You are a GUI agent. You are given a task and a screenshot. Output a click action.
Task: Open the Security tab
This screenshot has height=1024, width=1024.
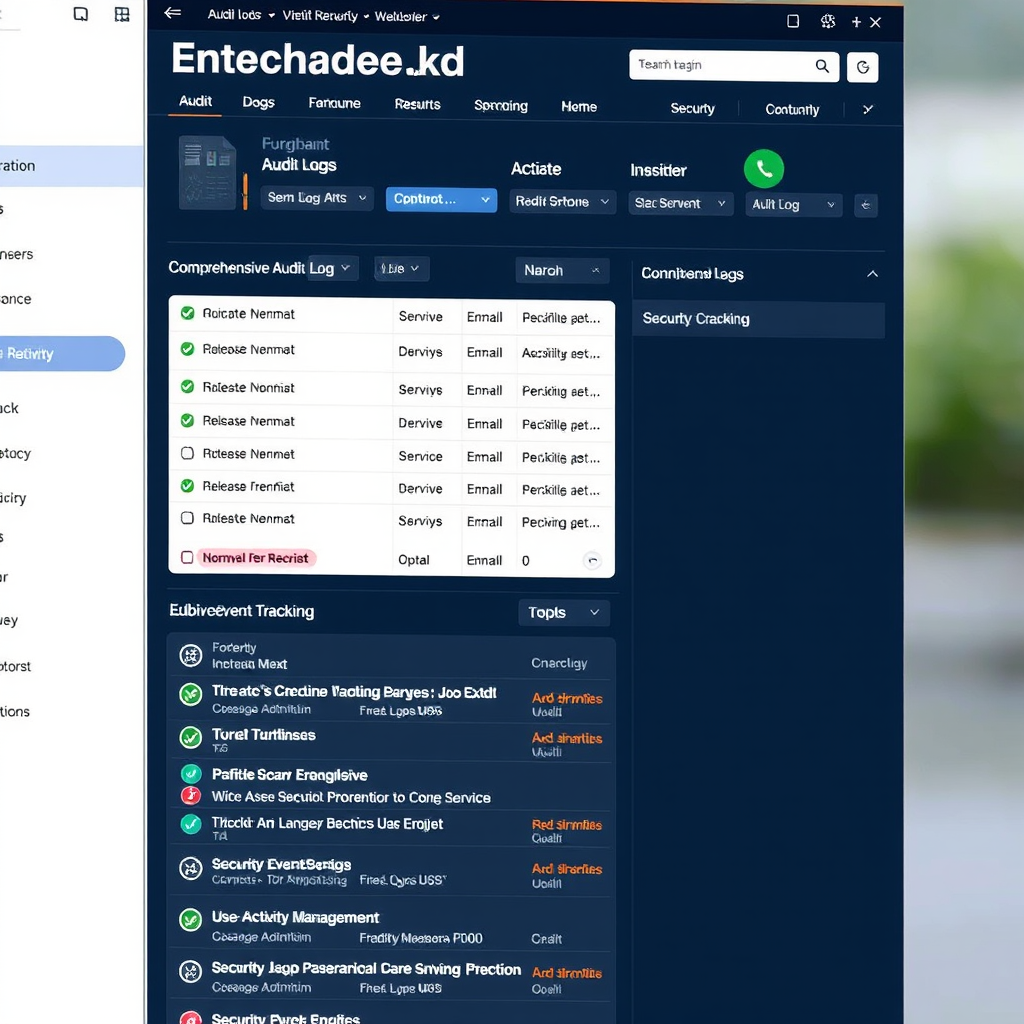pyautogui.click(x=692, y=109)
